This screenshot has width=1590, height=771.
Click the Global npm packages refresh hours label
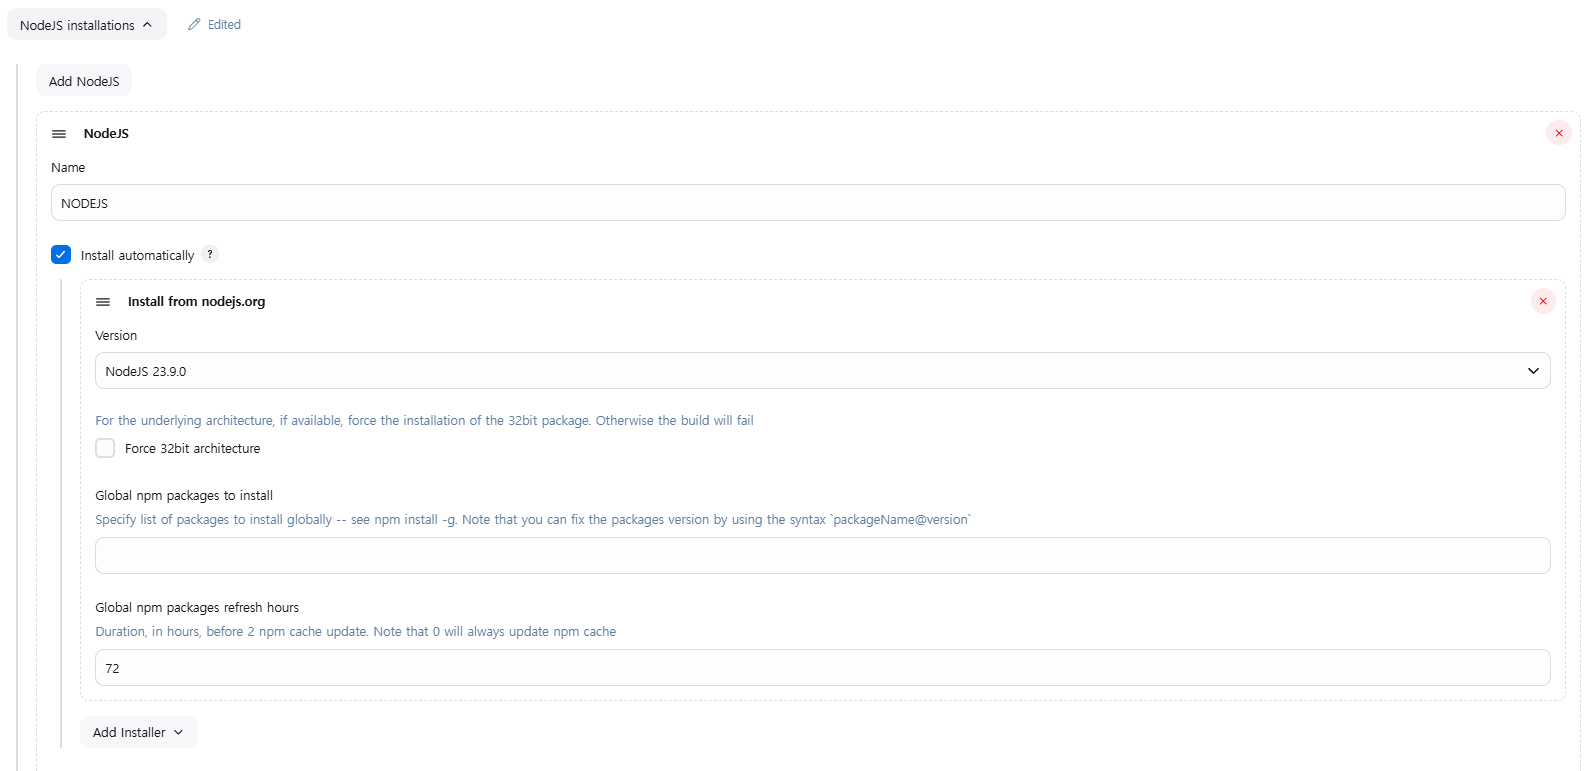click(197, 608)
